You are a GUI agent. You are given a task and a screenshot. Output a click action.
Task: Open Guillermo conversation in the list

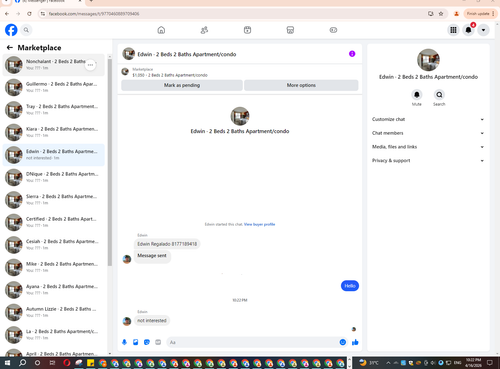tap(54, 87)
